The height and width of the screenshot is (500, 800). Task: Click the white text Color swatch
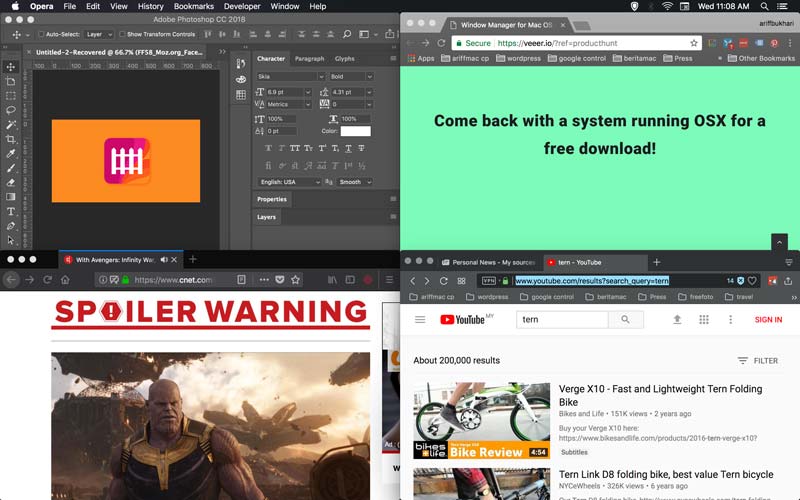click(x=356, y=131)
